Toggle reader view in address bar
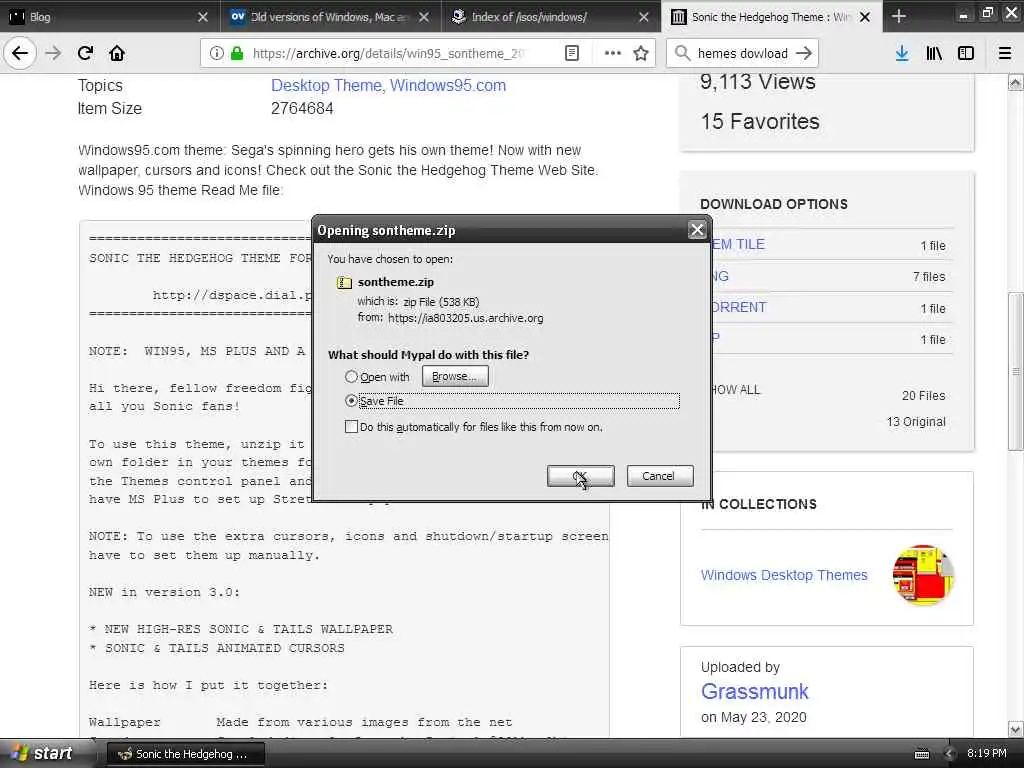1024x768 pixels. pos(571,53)
